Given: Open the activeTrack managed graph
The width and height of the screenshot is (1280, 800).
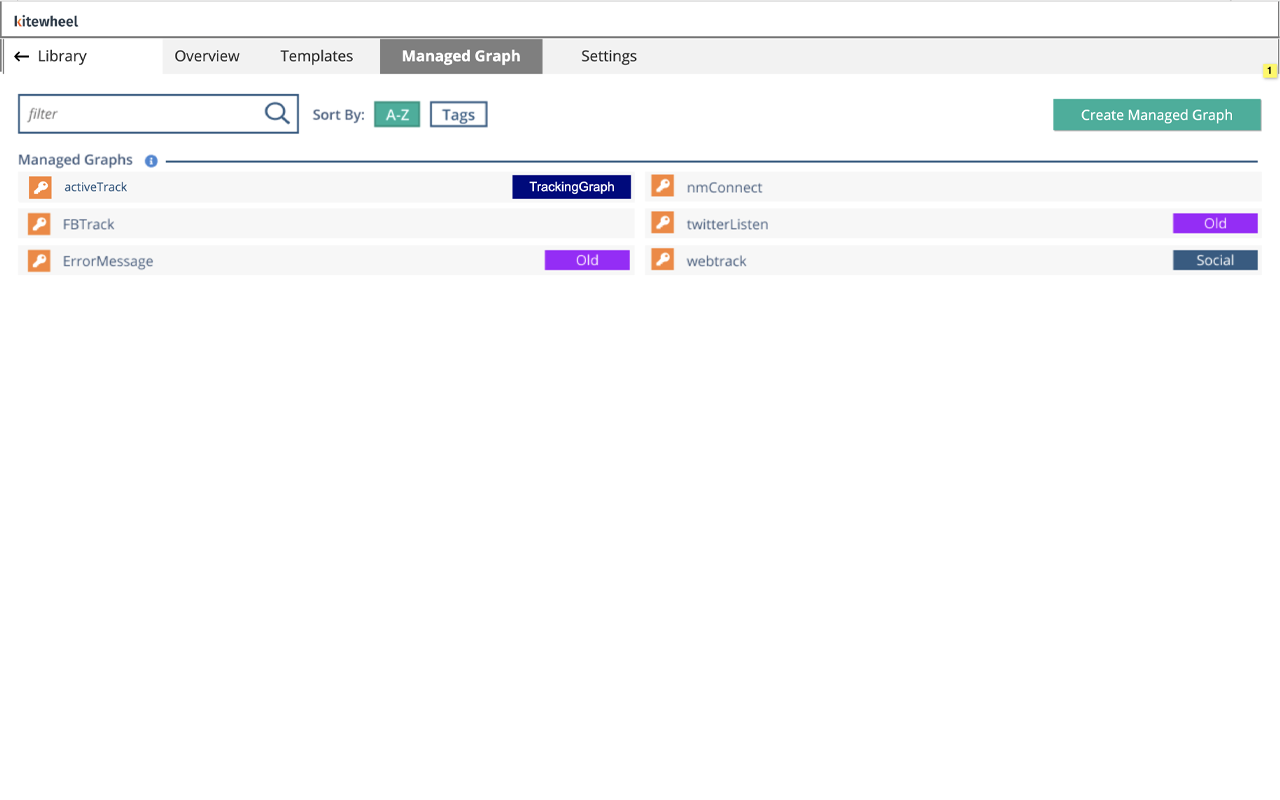Looking at the screenshot, I should tap(95, 187).
